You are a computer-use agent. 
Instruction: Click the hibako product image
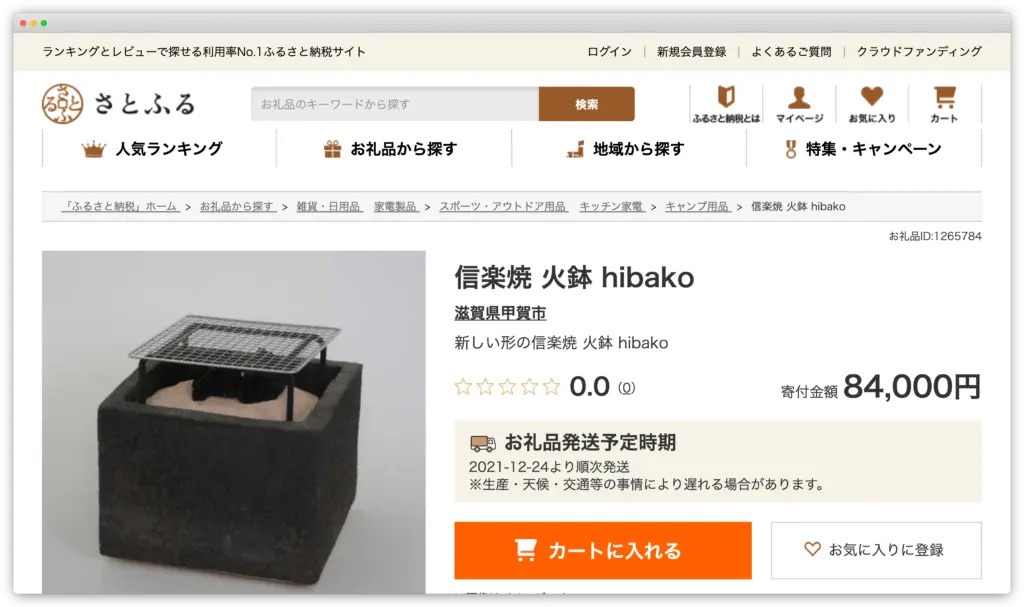pos(234,422)
